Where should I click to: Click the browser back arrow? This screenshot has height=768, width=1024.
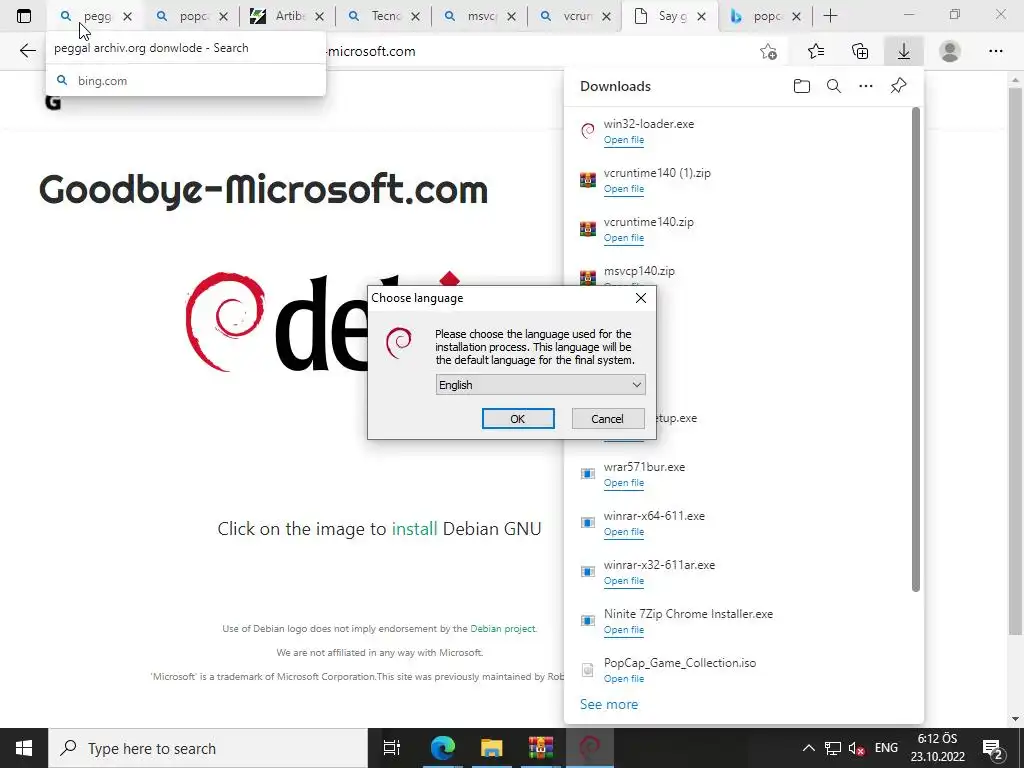coord(27,51)
